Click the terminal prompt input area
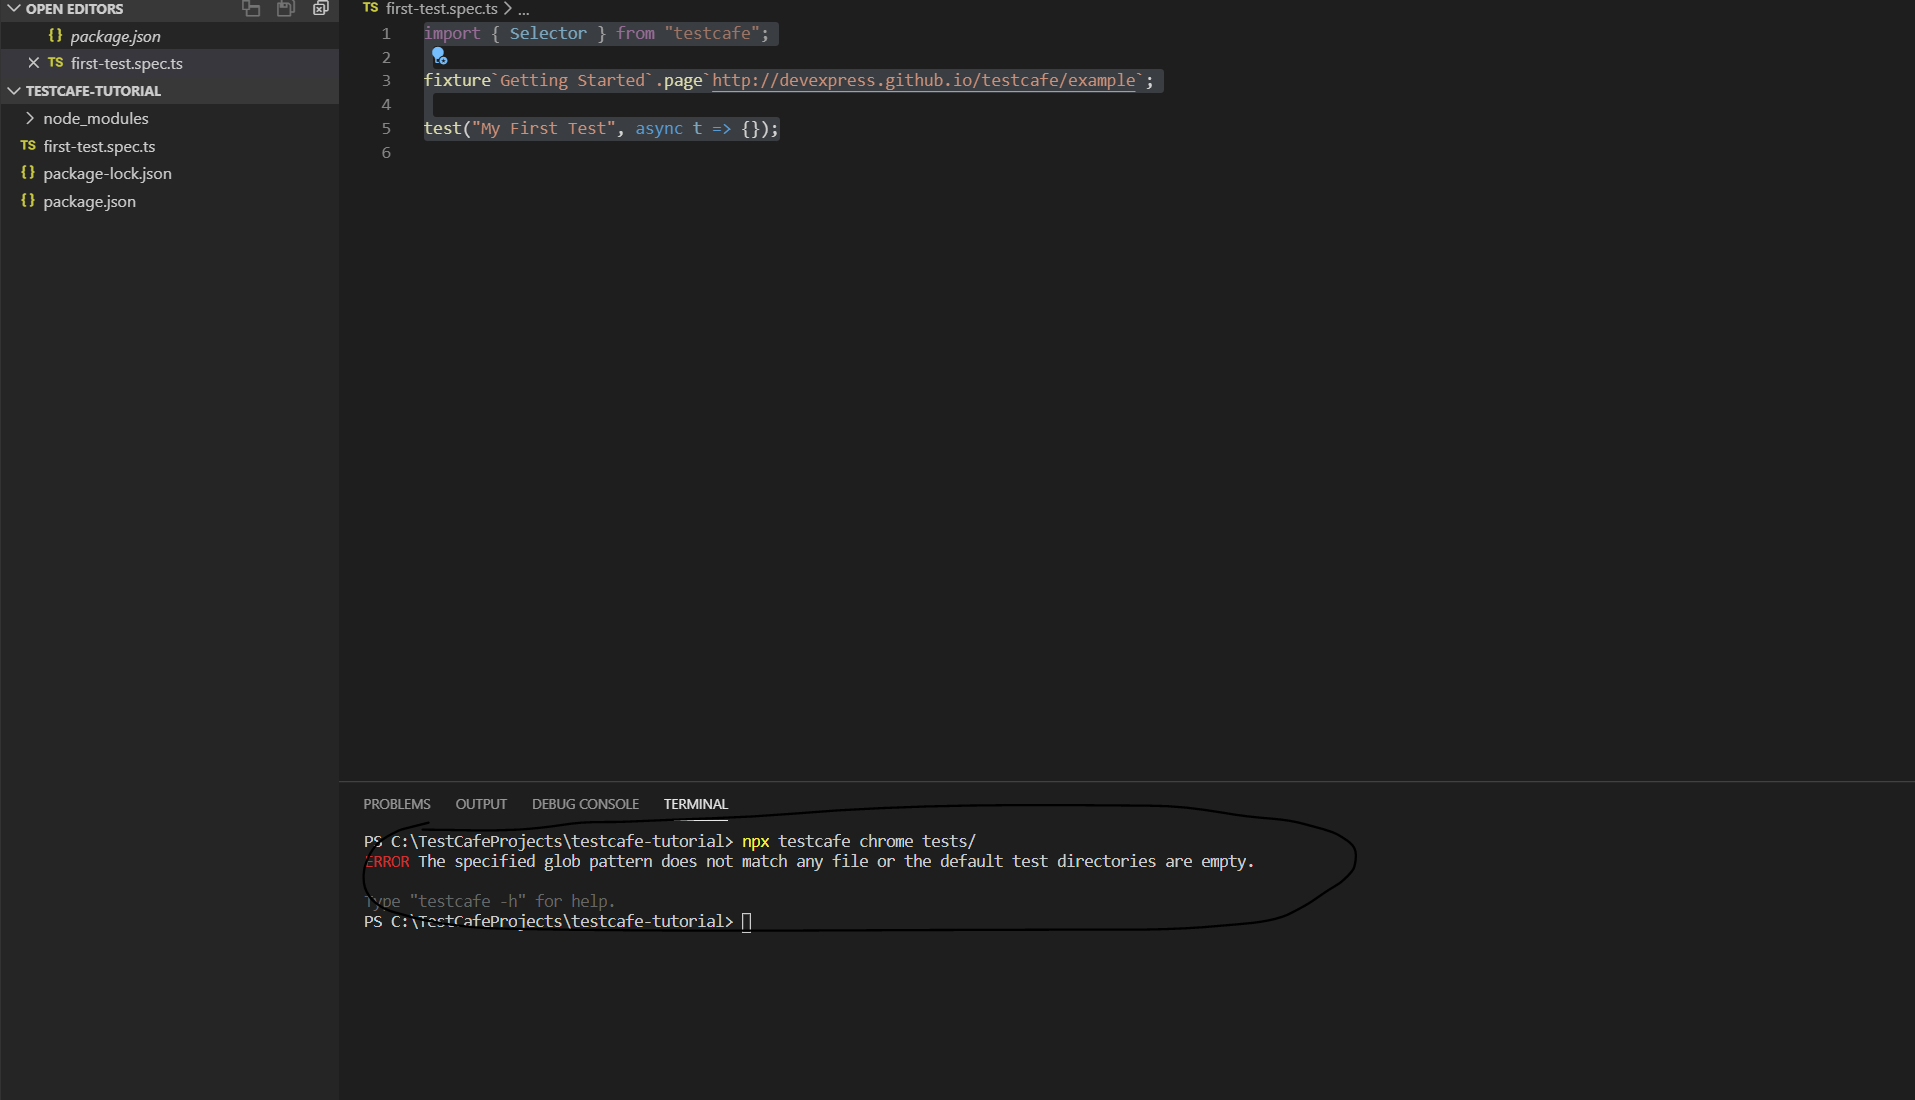1915x1100 pixels. coord(747,922)
